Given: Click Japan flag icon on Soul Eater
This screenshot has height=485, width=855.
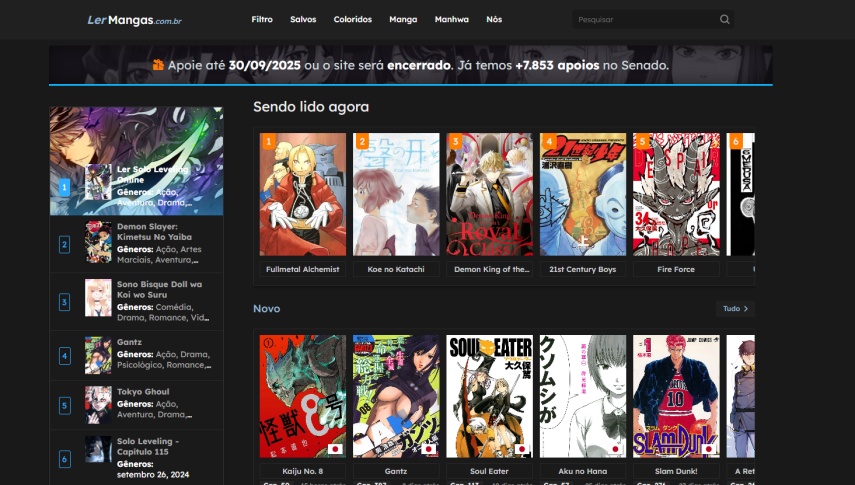Looking at the screenshot, I should tap(522, 450).
